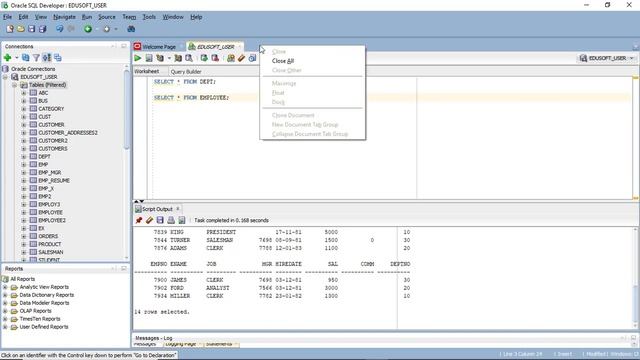The image size is (640, 360).
Task: Select Close All in the context menu
Action: (283, 61)
